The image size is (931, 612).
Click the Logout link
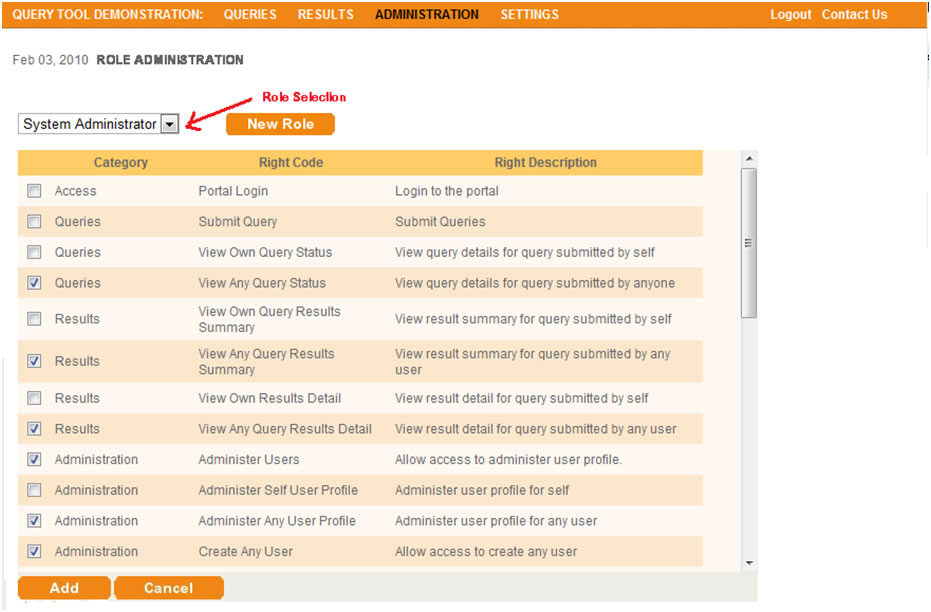tap(790, 15)
